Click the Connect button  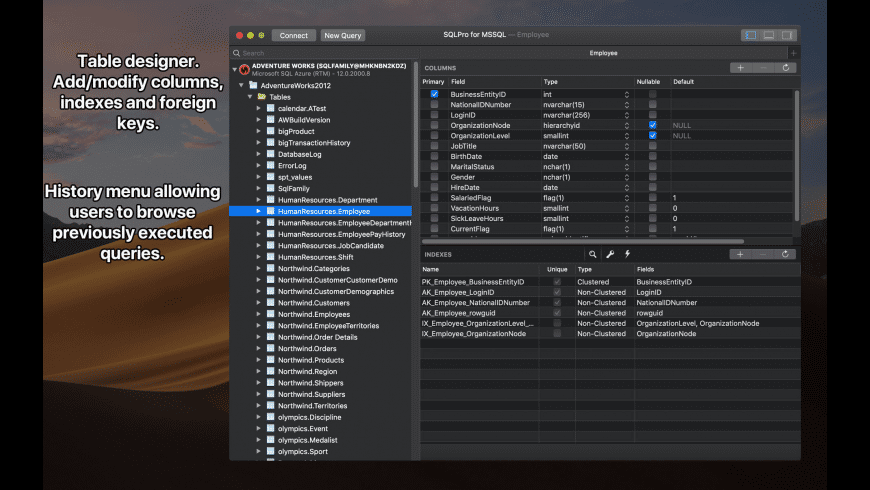pyautogui.click(x=293, y=35)
